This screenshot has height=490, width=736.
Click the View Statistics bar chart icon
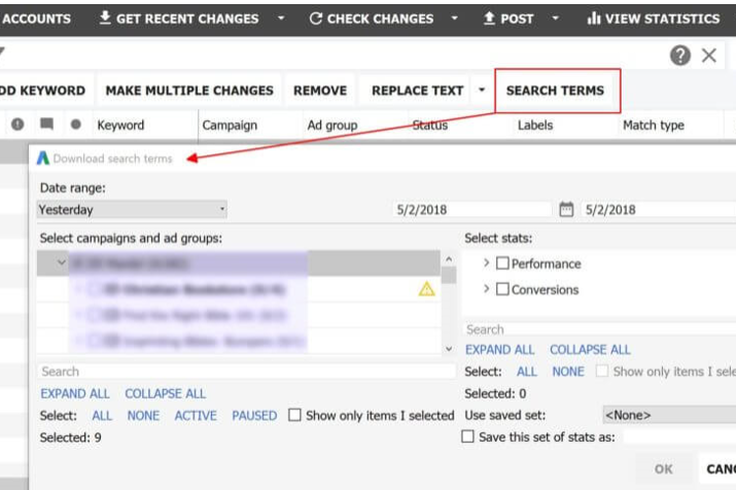tap(594, 18)
